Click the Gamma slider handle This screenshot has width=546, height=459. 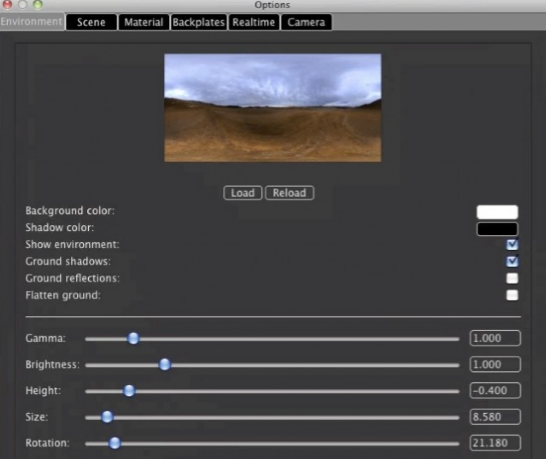click(133, 338)
